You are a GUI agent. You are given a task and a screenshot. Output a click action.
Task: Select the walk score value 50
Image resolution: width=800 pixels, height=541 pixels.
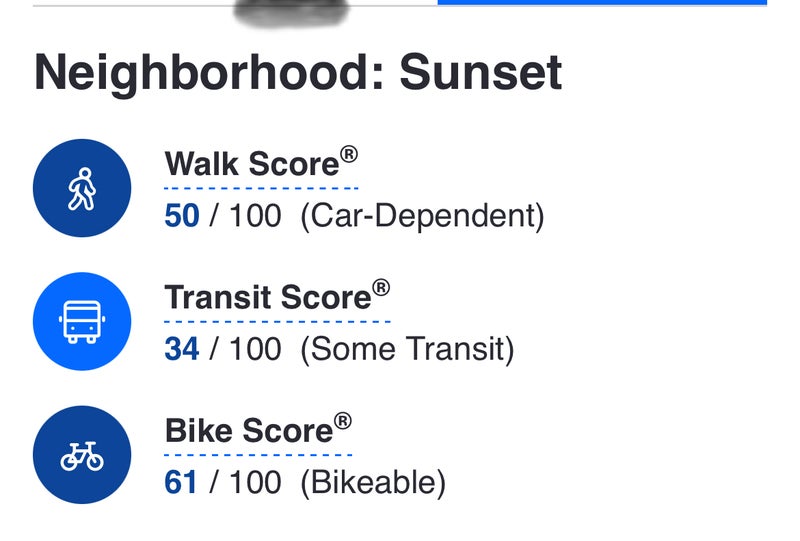tap(182, 216)
